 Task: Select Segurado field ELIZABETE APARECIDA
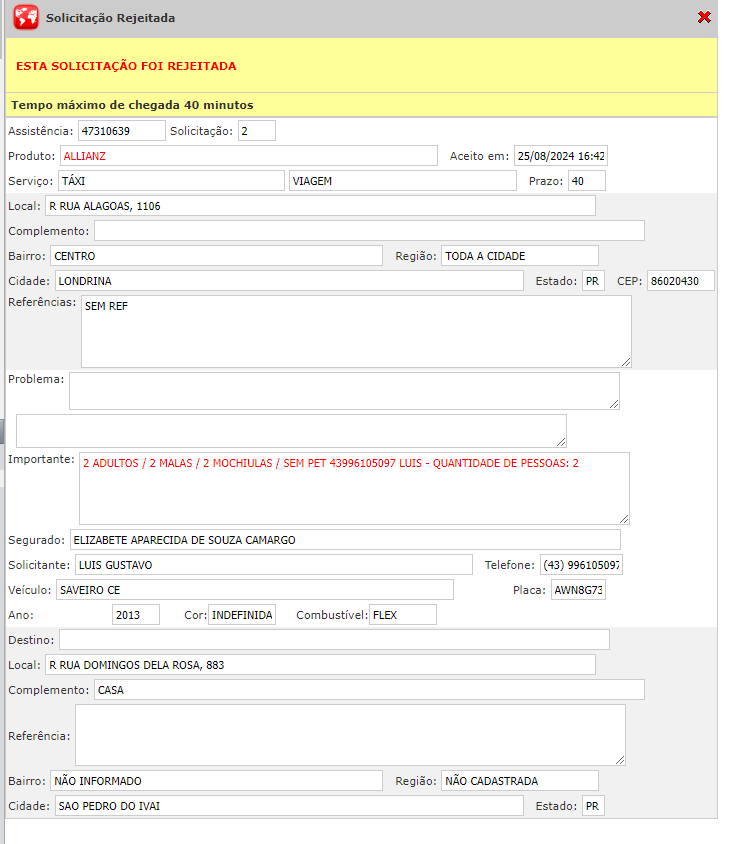[345, 540]
